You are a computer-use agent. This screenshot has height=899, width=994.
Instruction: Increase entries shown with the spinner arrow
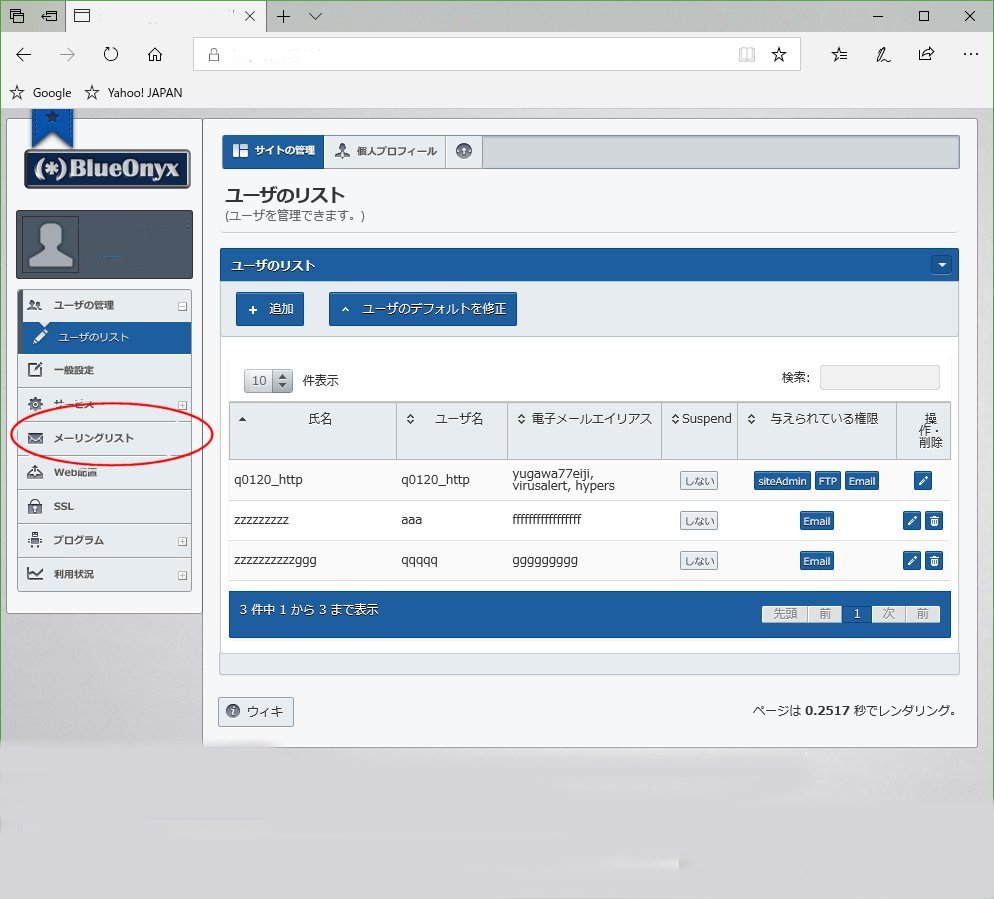click(x=283, y=375)
